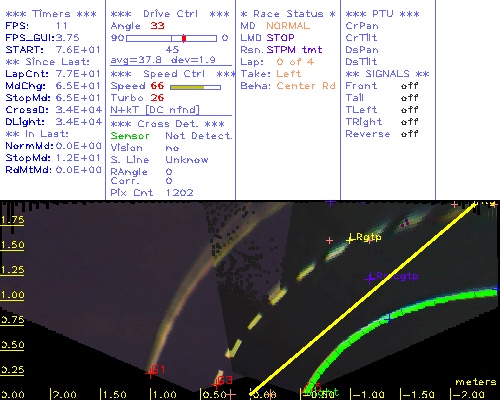The height and width of the screenshot is (400, 500).
Task: Toggle the Tail signal off value
Action: (409, 98)
